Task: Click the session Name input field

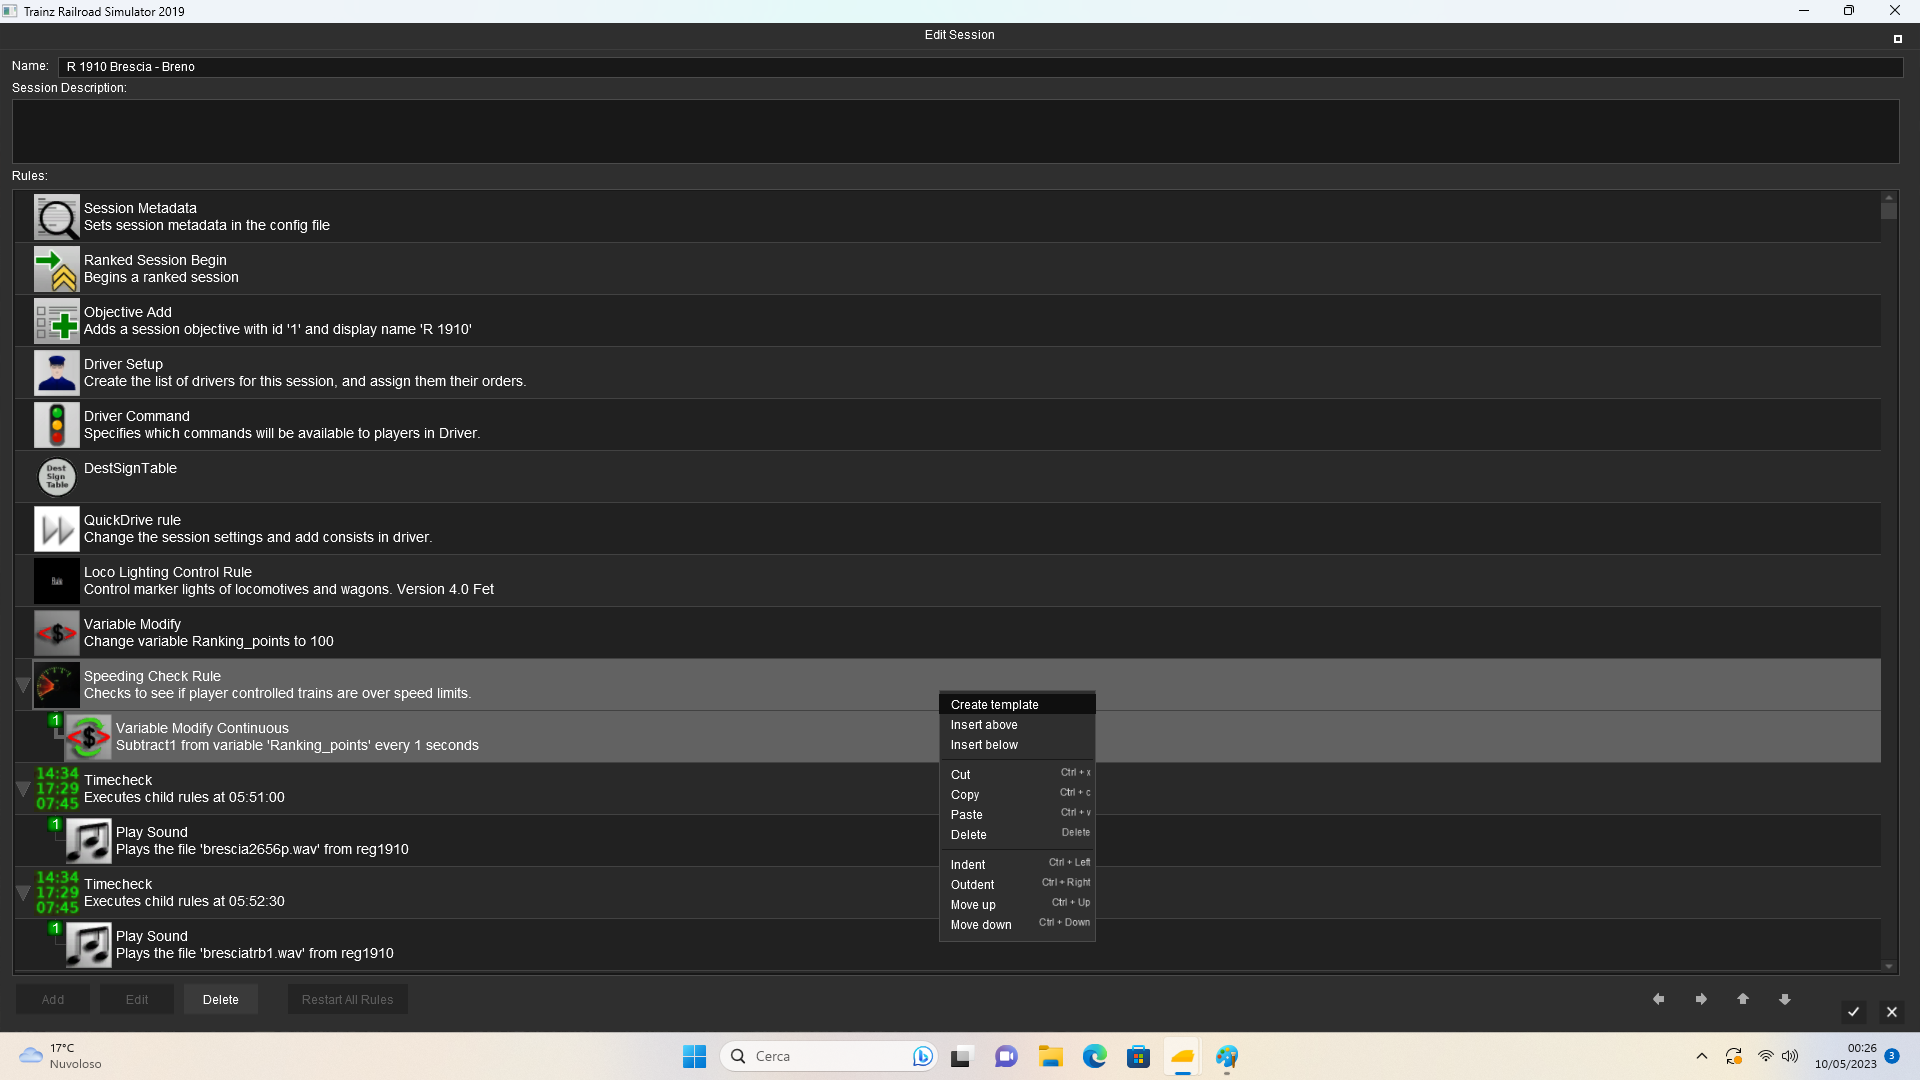Action: (980, 67)
